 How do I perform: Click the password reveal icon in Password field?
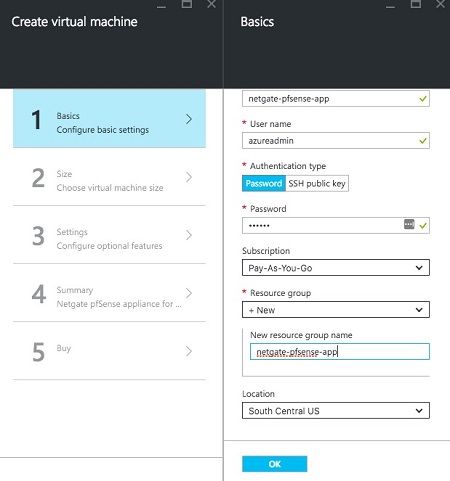[409, 224]
